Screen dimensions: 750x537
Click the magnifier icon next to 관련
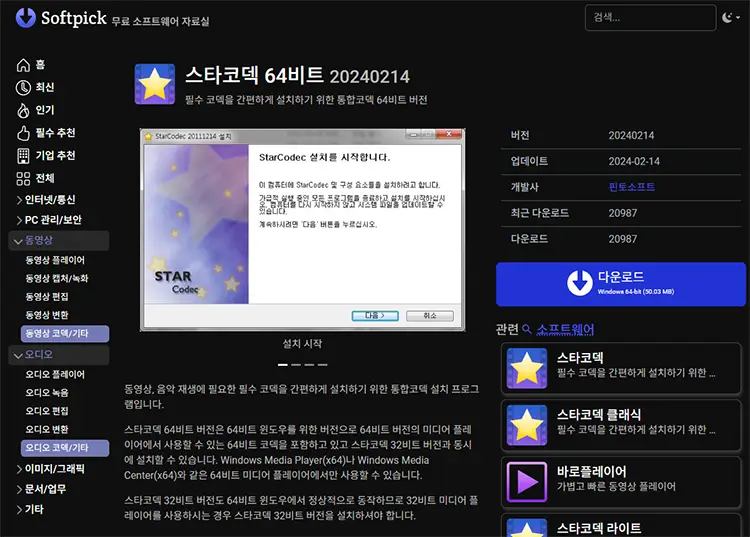tap(527, 329)
